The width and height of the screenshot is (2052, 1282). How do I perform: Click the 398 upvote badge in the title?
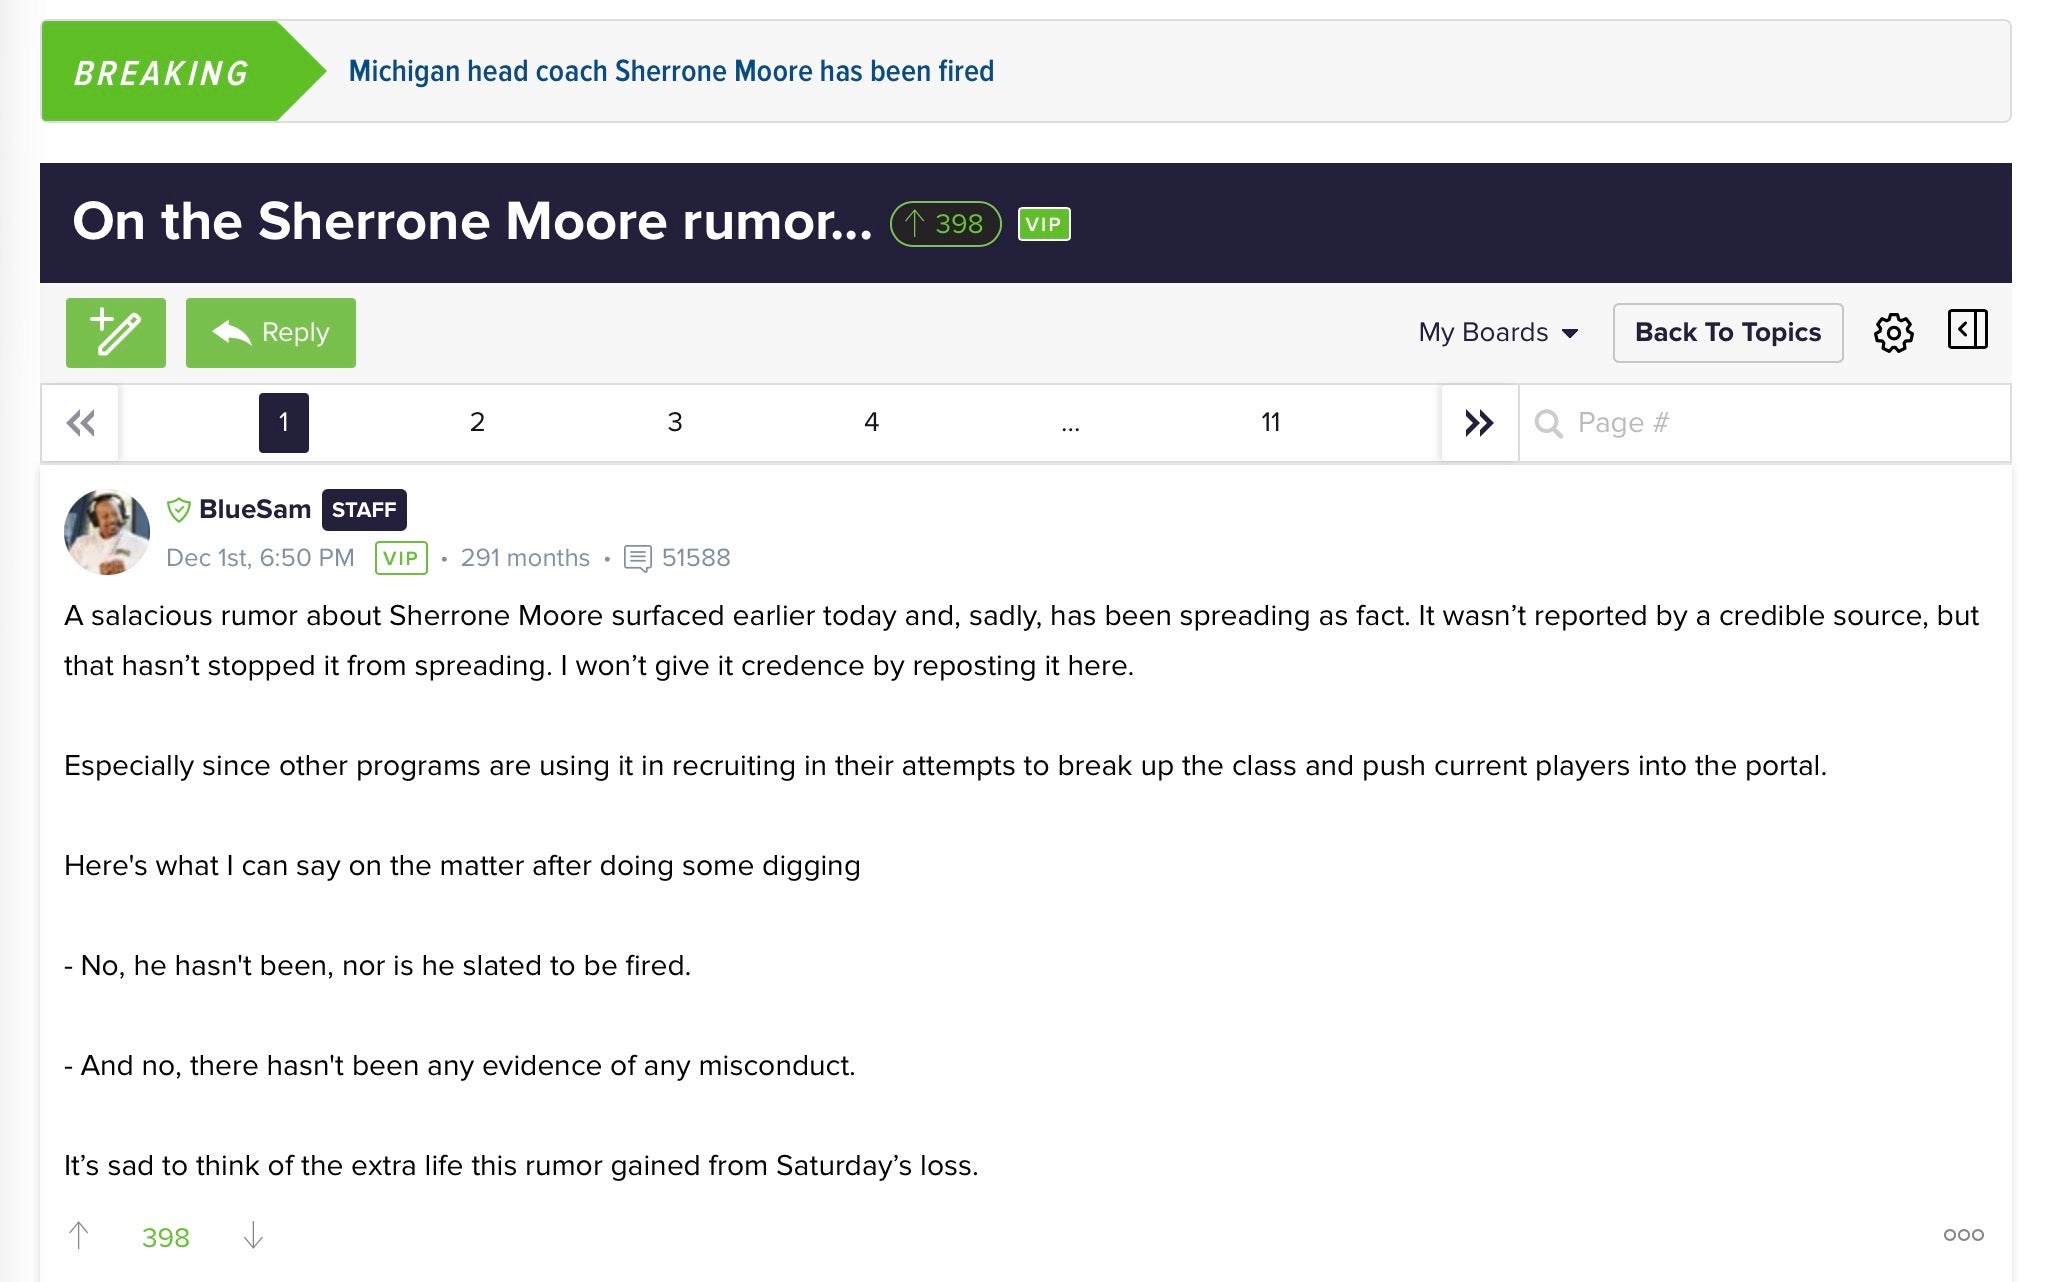pyautogui.click(x=945, y=224)
